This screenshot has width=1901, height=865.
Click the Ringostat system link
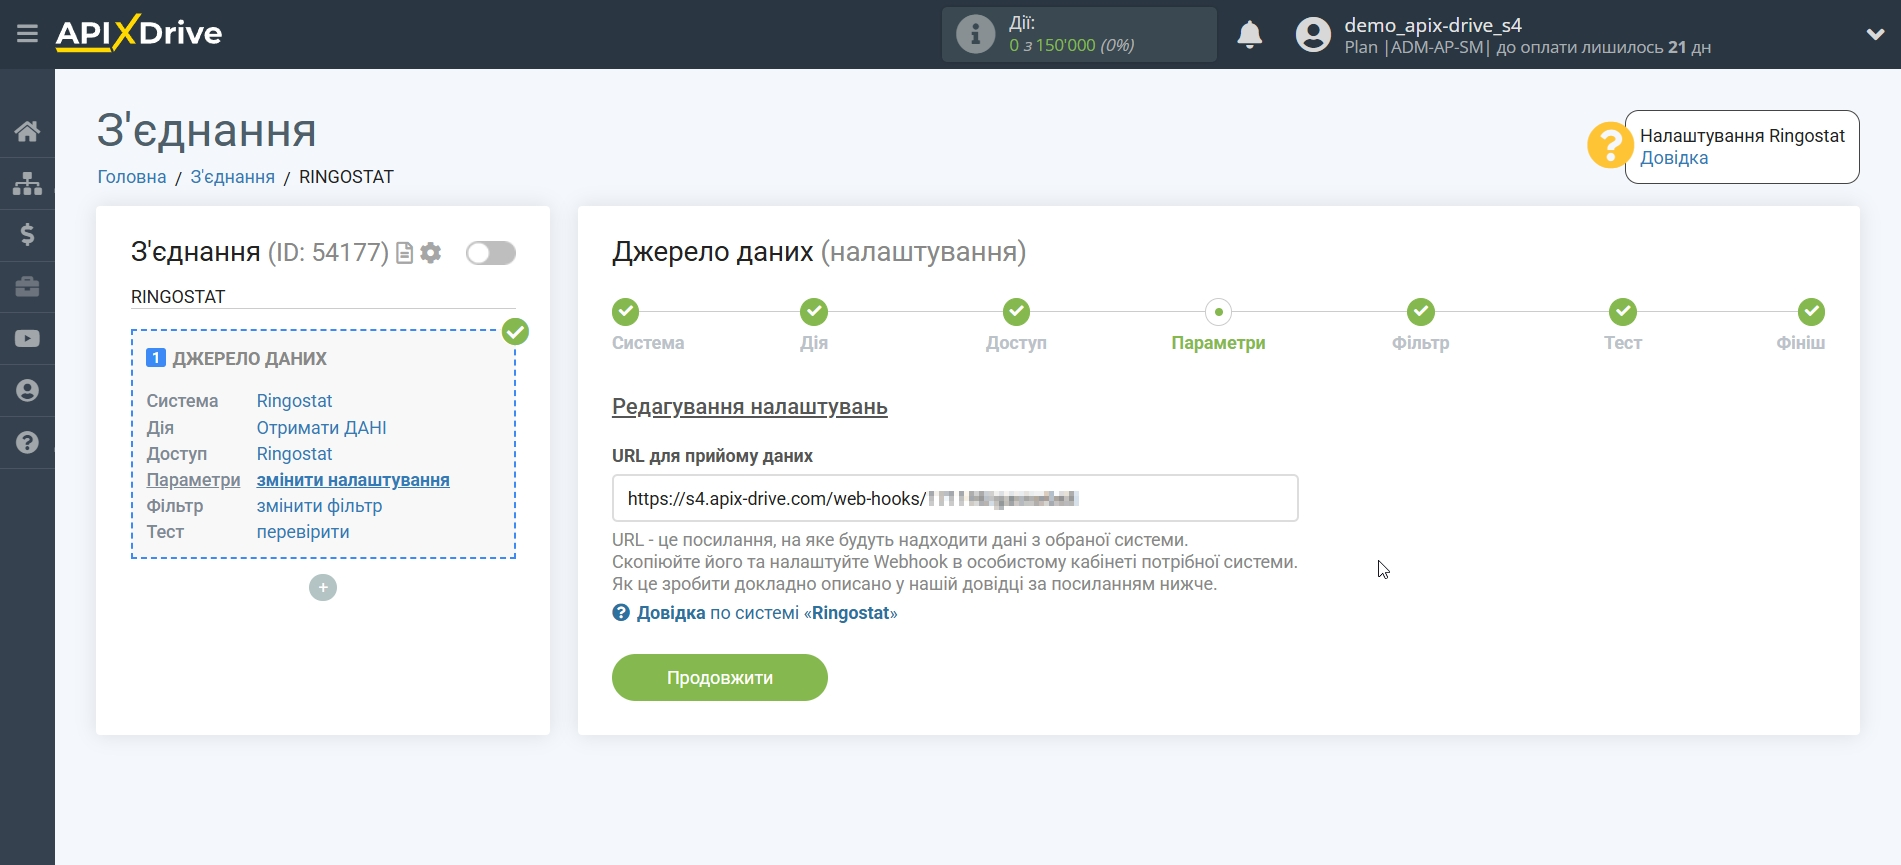(x=294, y=401)
